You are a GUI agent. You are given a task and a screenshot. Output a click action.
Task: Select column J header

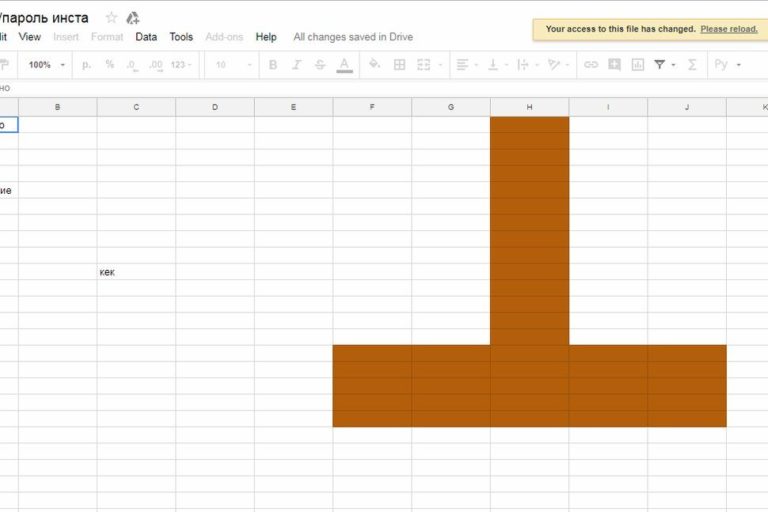click(x=687, y=107)
